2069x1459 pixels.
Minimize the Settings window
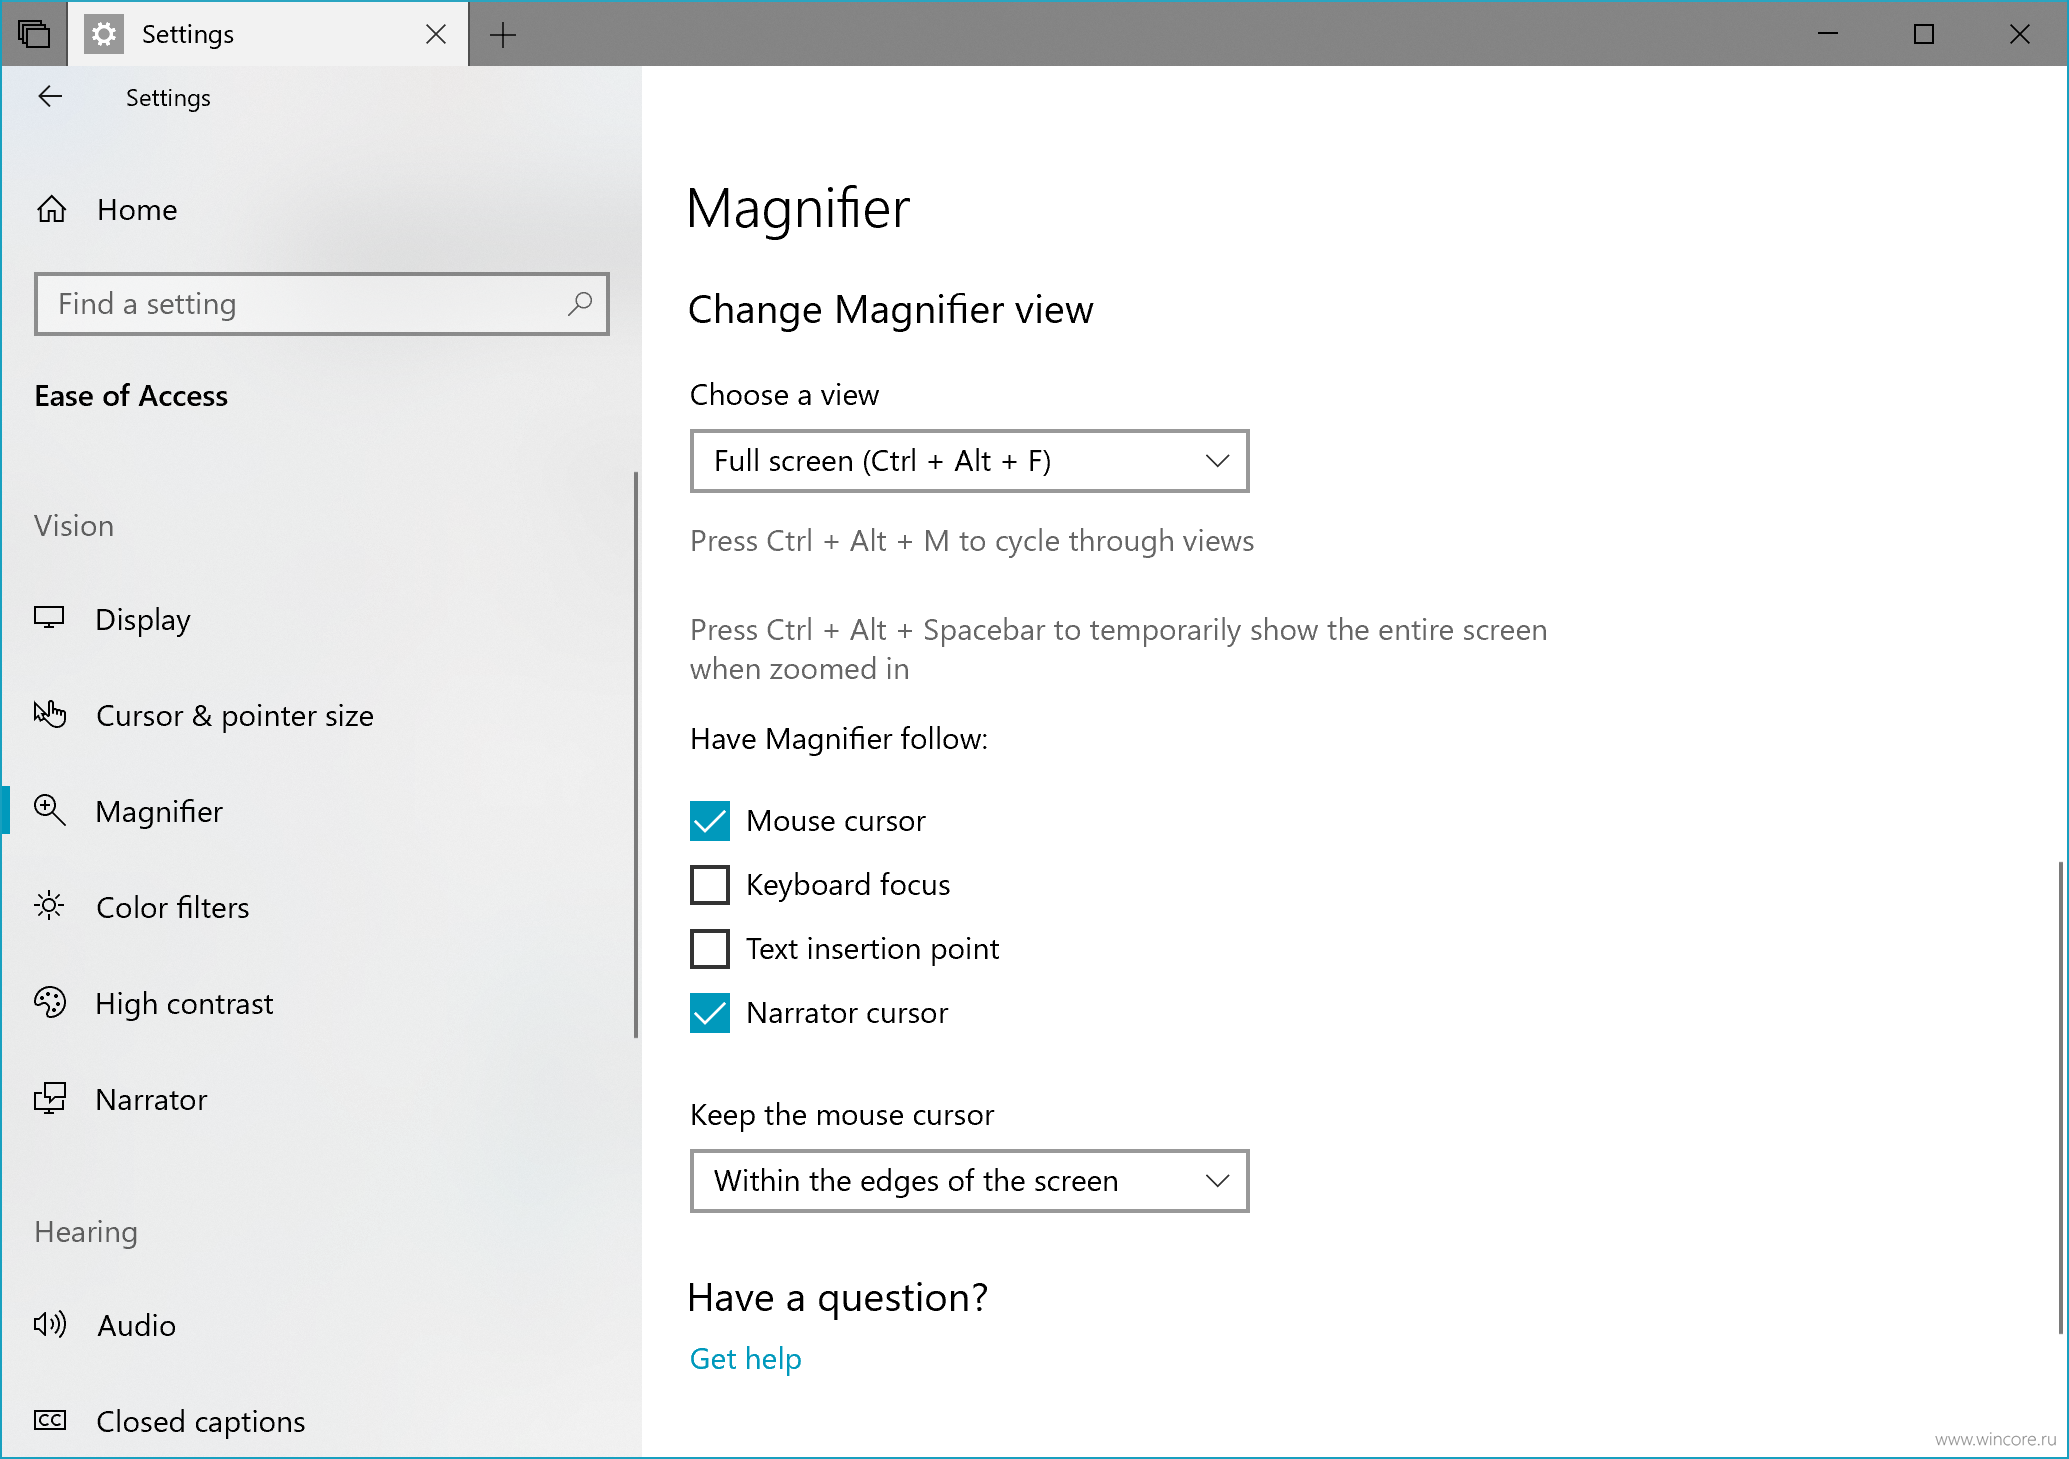(1828, 34)
